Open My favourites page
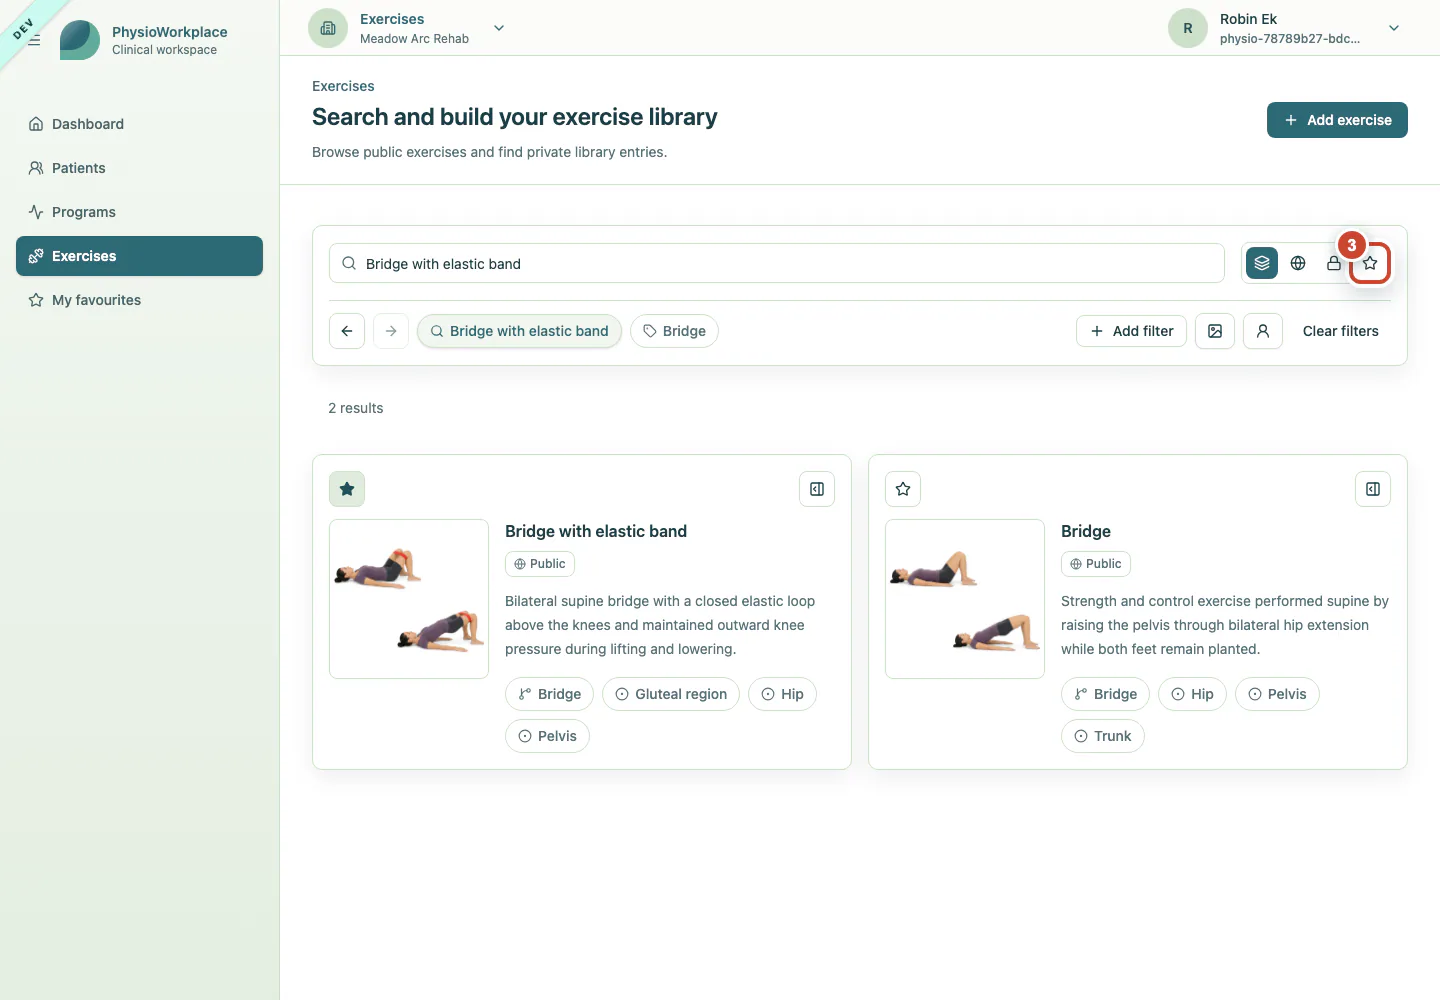Image resolution: width=1440 pixels, height=1000 pixels. click(139, 300)
